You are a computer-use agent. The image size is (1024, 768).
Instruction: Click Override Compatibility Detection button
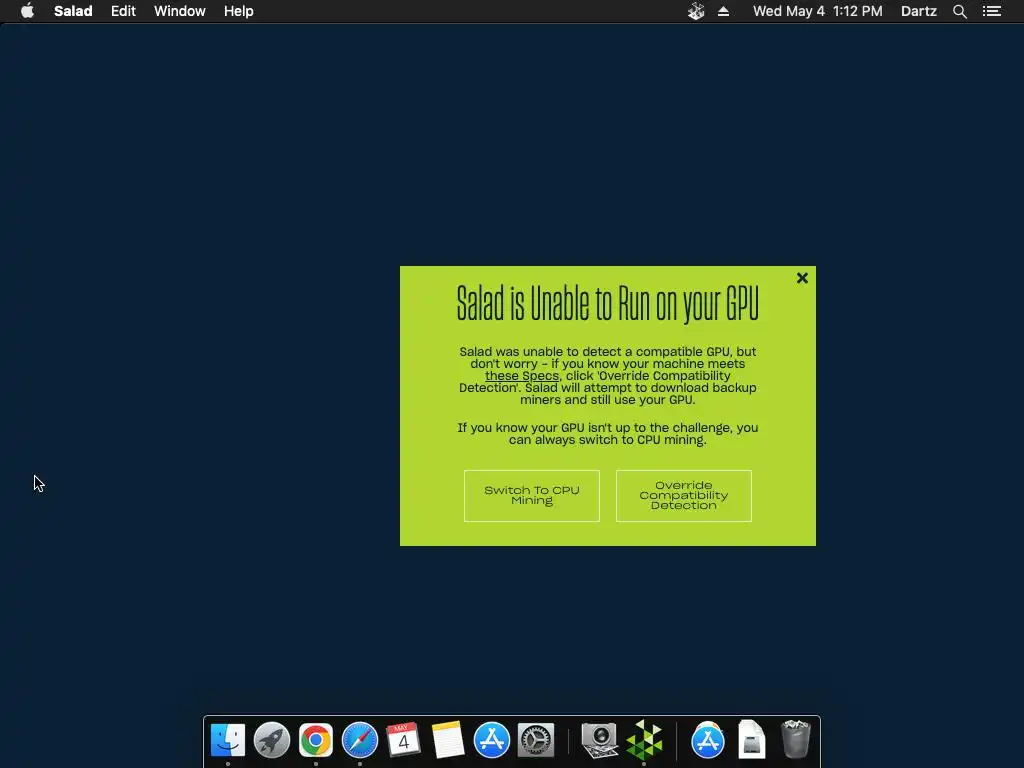pos(684,496)
